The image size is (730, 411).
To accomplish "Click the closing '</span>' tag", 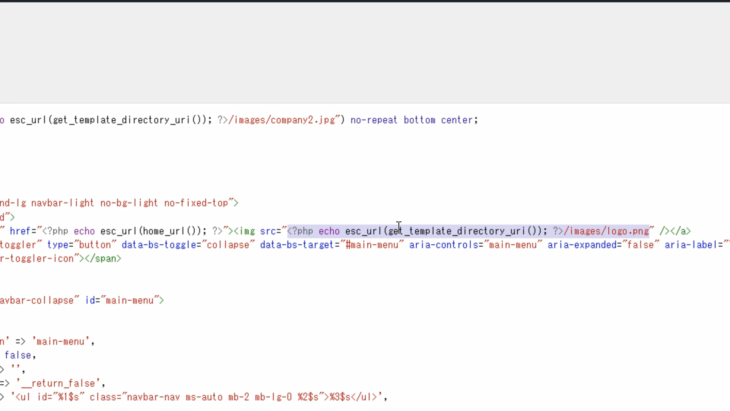I will 102,258.
